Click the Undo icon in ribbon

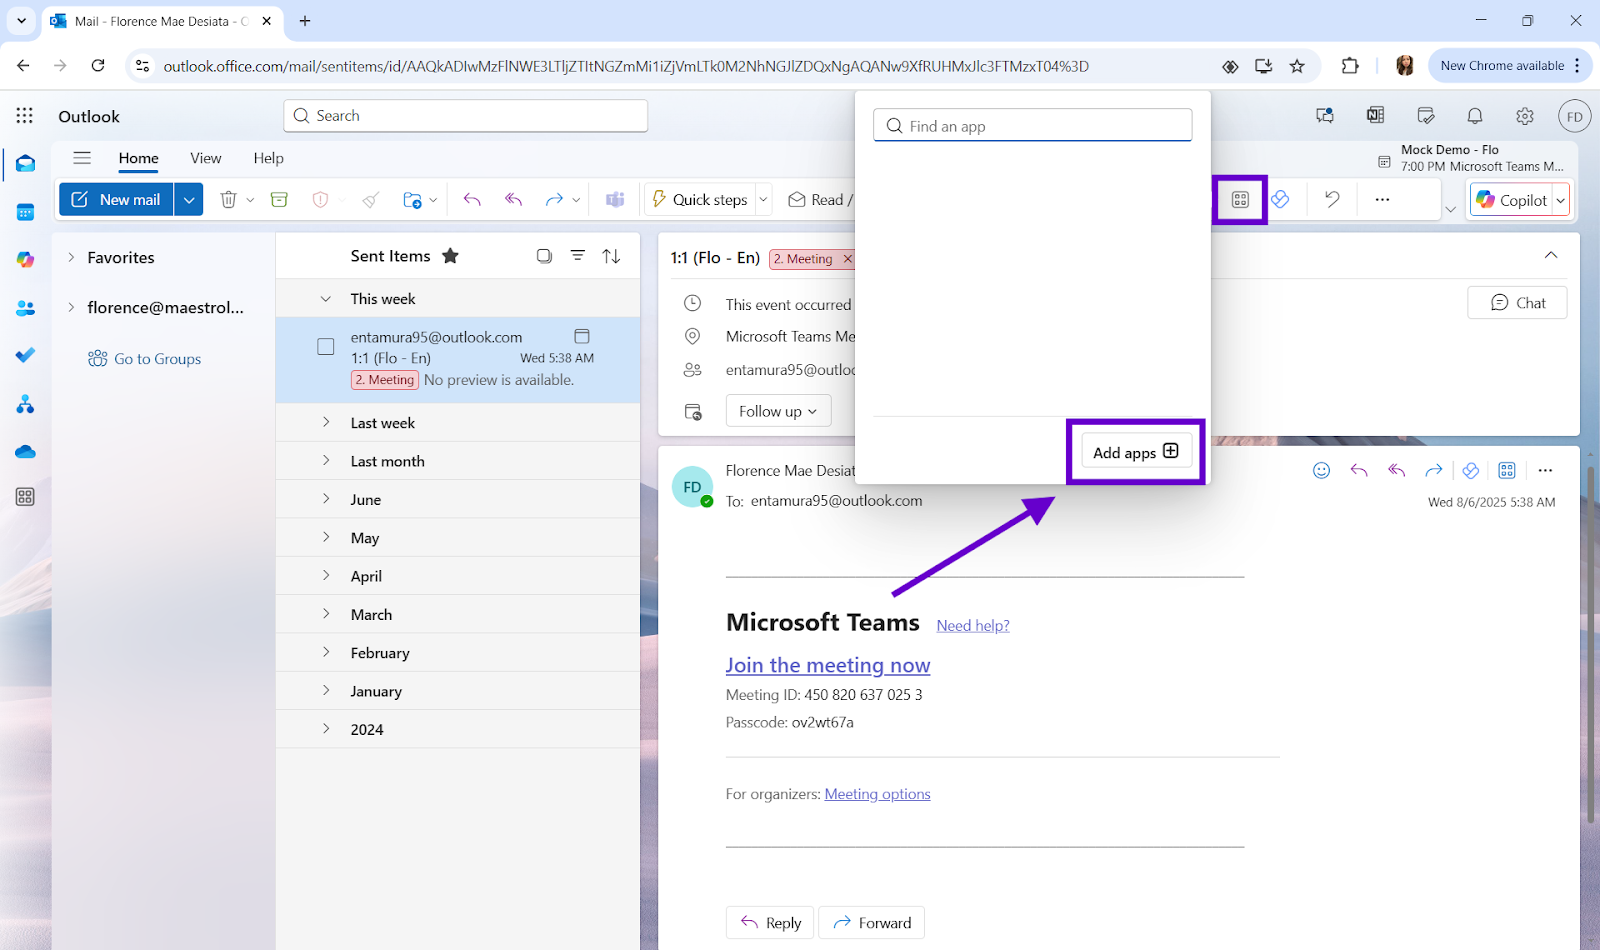coord(1332,199)
